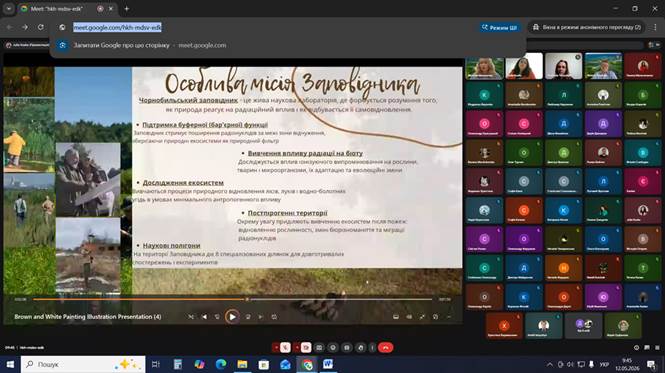Click the playhead knob on the progress bar
The image size is (665, 373).
(x=247, y=299)
